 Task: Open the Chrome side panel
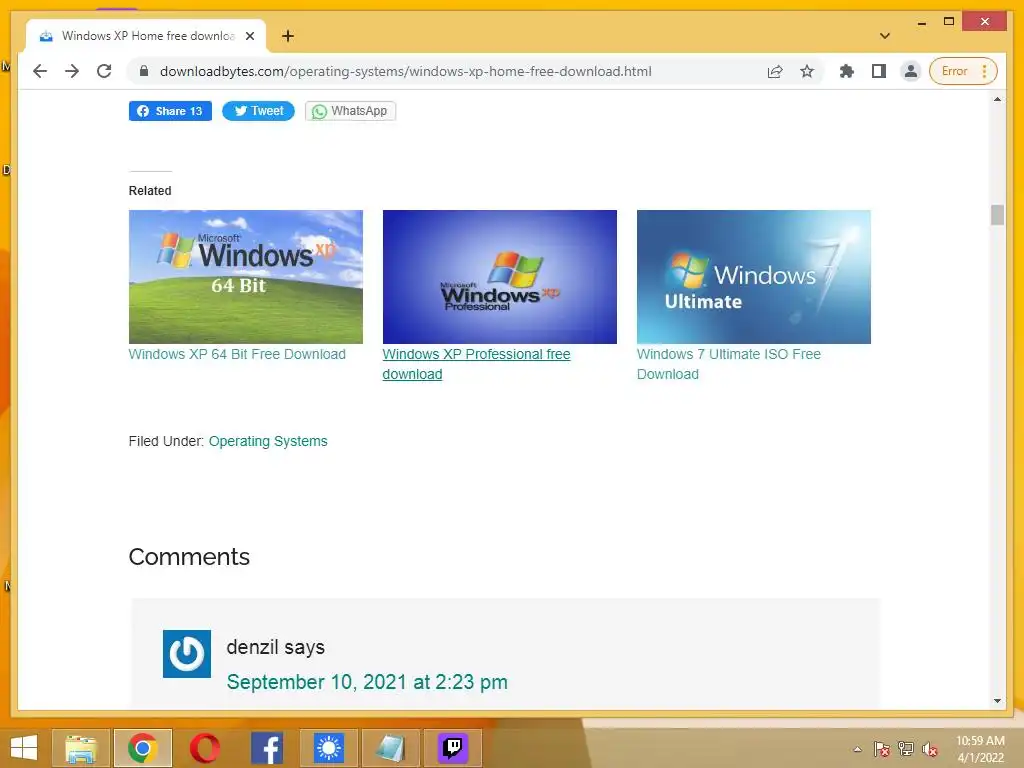878,71
